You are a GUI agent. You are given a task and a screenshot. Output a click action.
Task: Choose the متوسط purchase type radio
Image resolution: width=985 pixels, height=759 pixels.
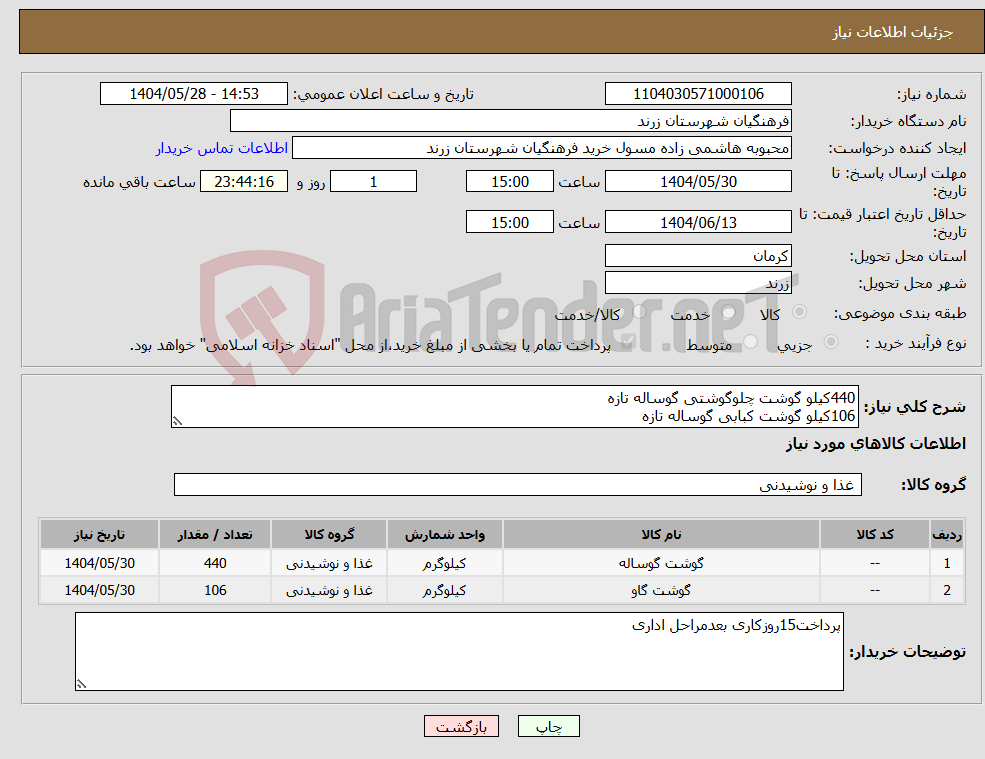pos(750,342)
